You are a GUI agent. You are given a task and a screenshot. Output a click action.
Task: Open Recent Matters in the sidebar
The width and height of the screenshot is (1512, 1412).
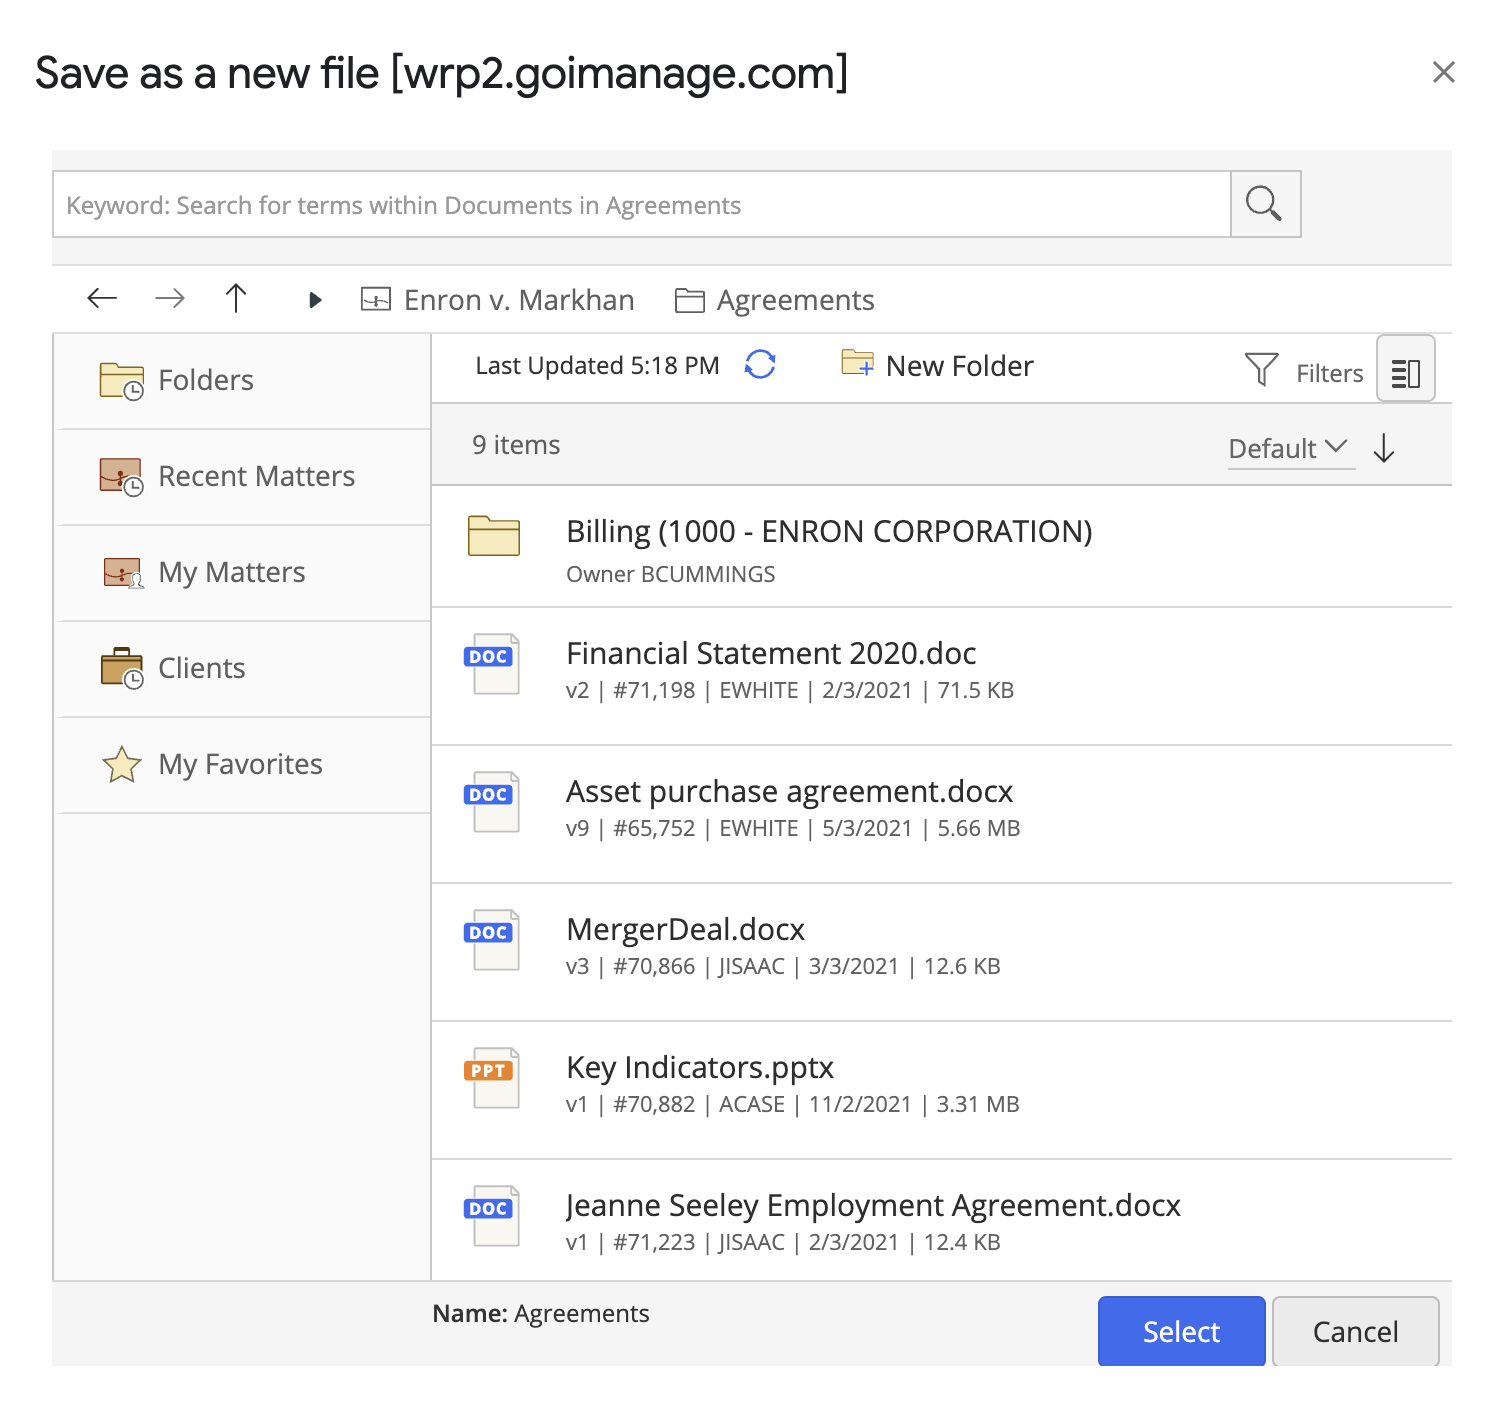[256, 476]
